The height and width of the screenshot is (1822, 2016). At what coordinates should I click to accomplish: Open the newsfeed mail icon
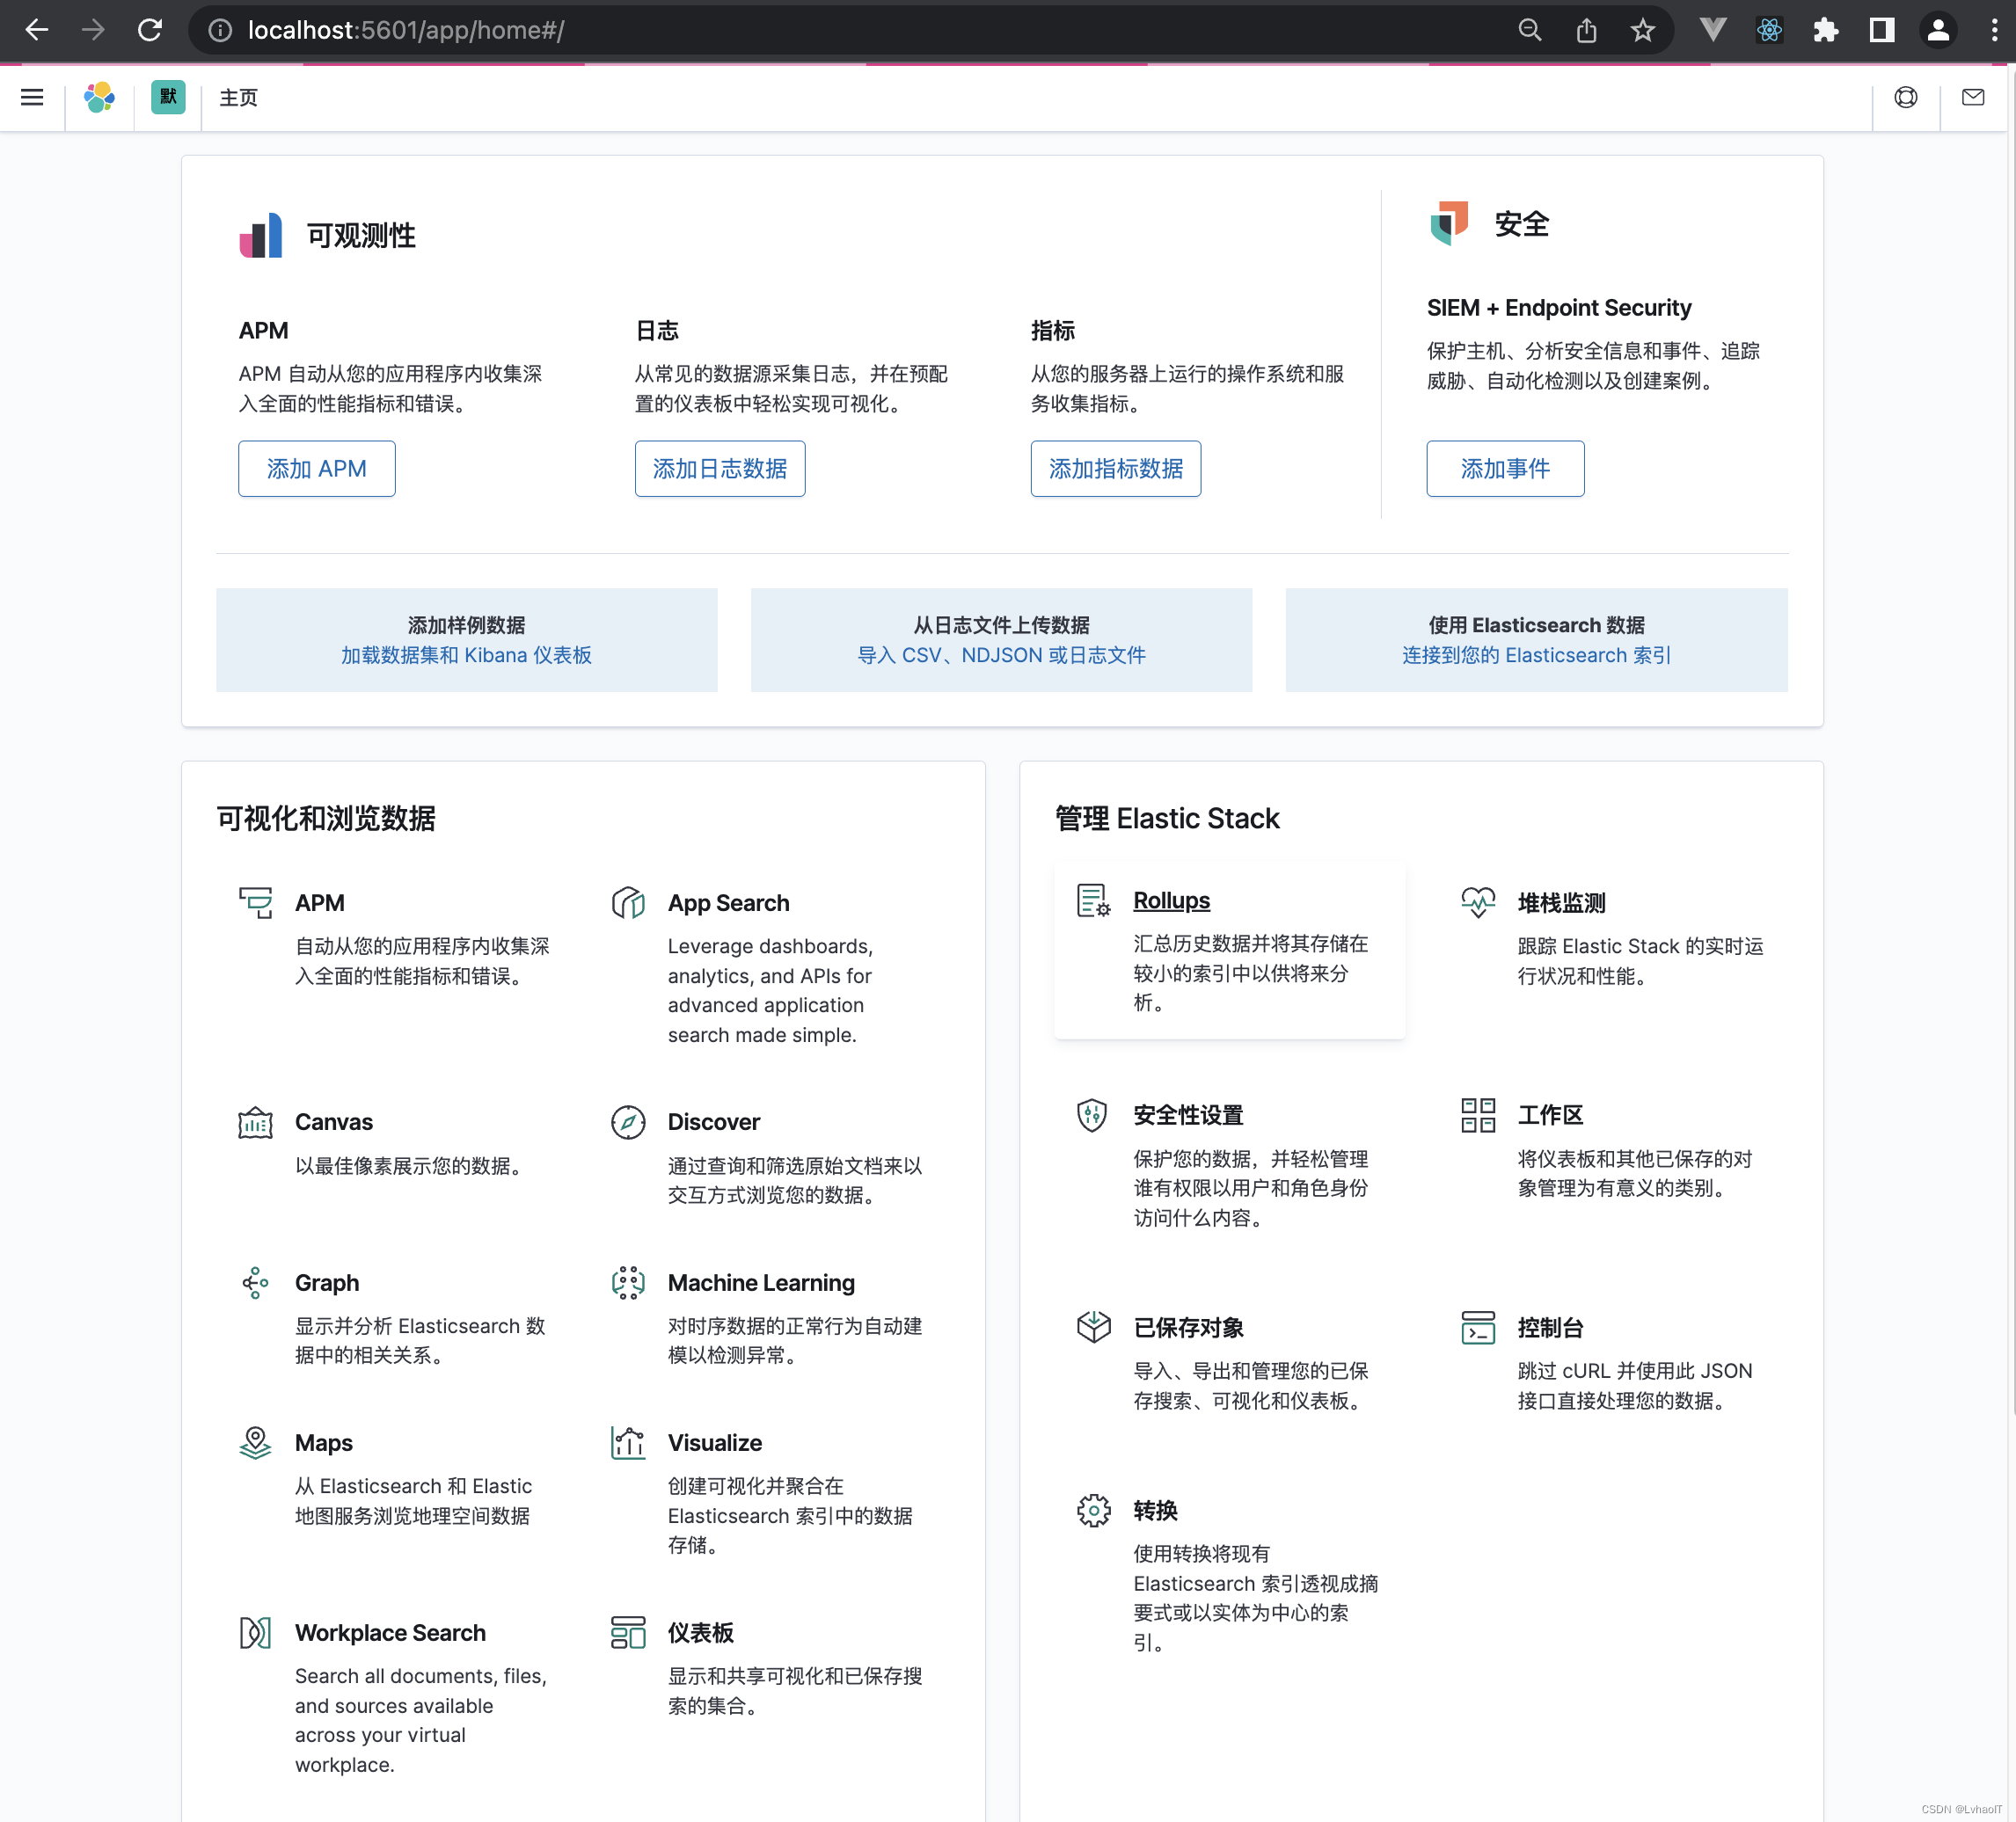pos(1973,97)
